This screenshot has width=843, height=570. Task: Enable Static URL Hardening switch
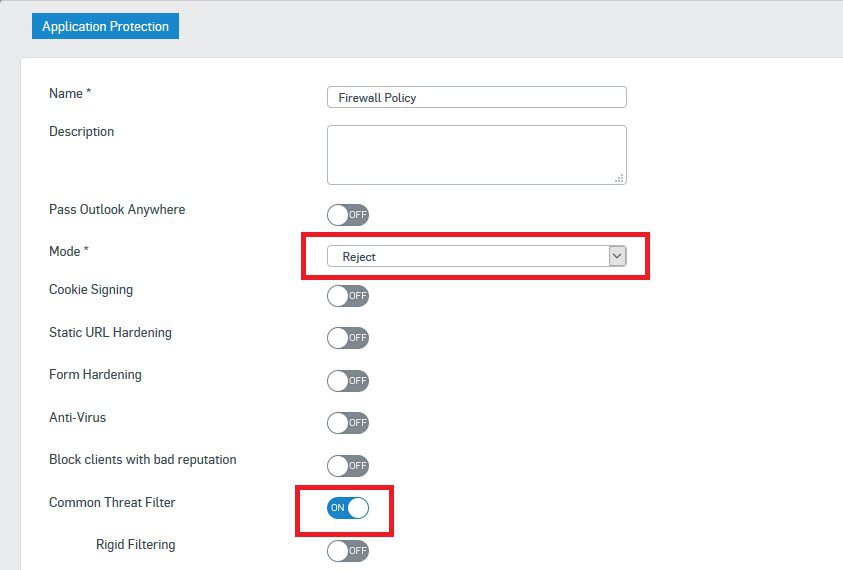point(348,338)
